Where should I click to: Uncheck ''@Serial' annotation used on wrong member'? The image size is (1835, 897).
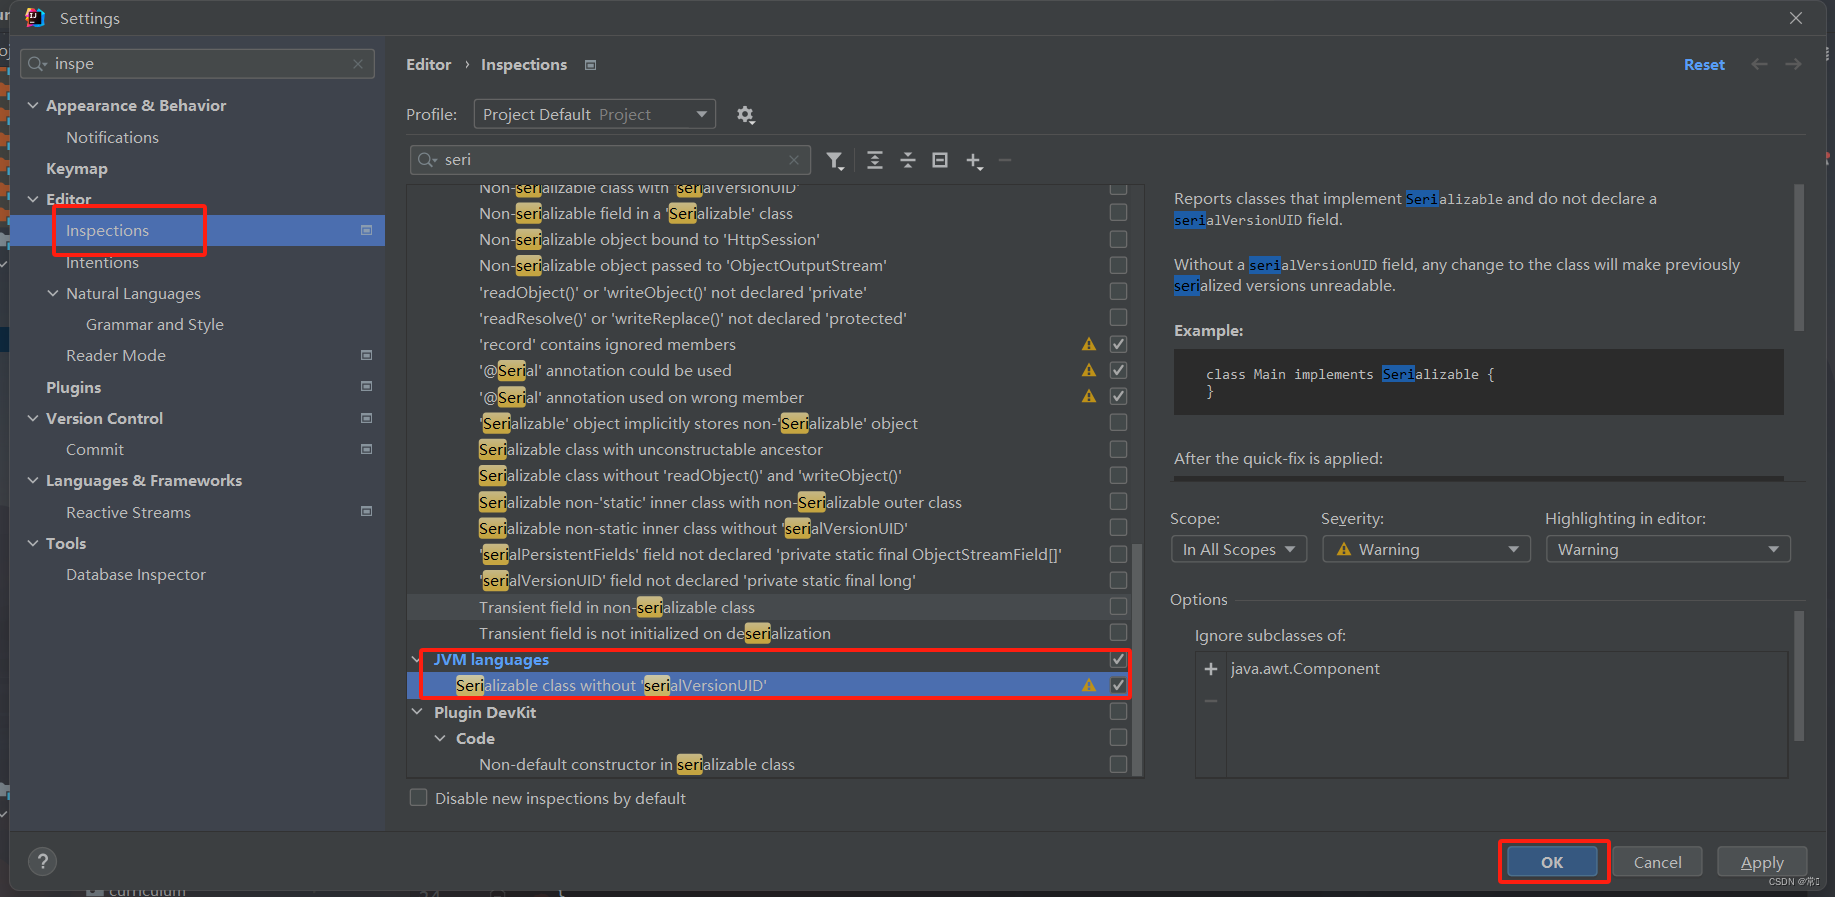pyautogui.click(x=1118, y=396)
